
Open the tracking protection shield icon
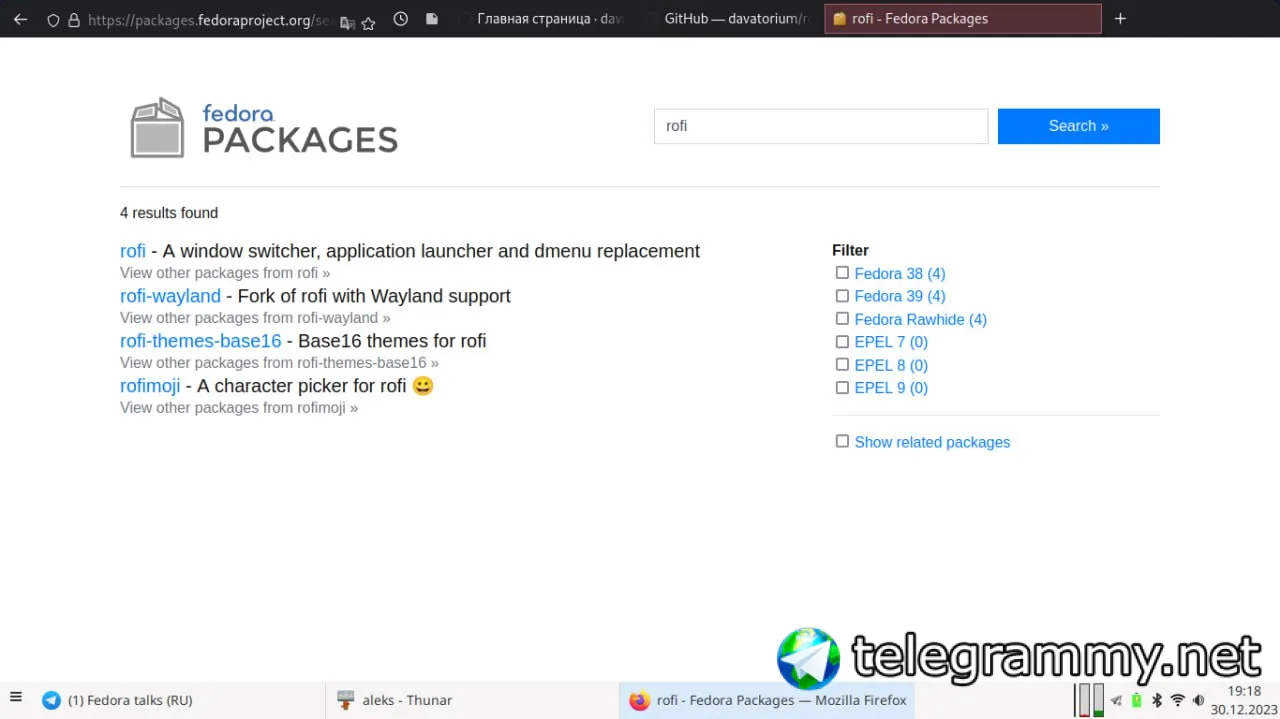point(54,20)
